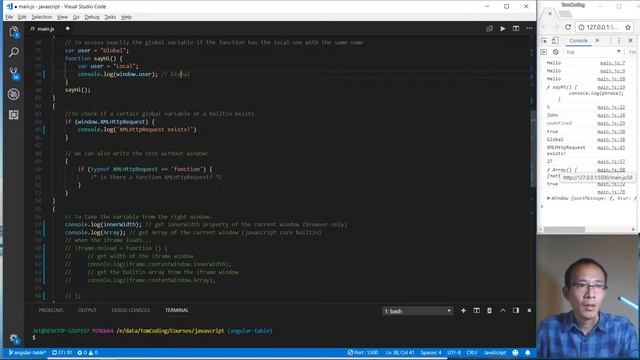640x360 pixels.
Task: Click the sync changes indicator in status bar
Action: pos(62,353)
